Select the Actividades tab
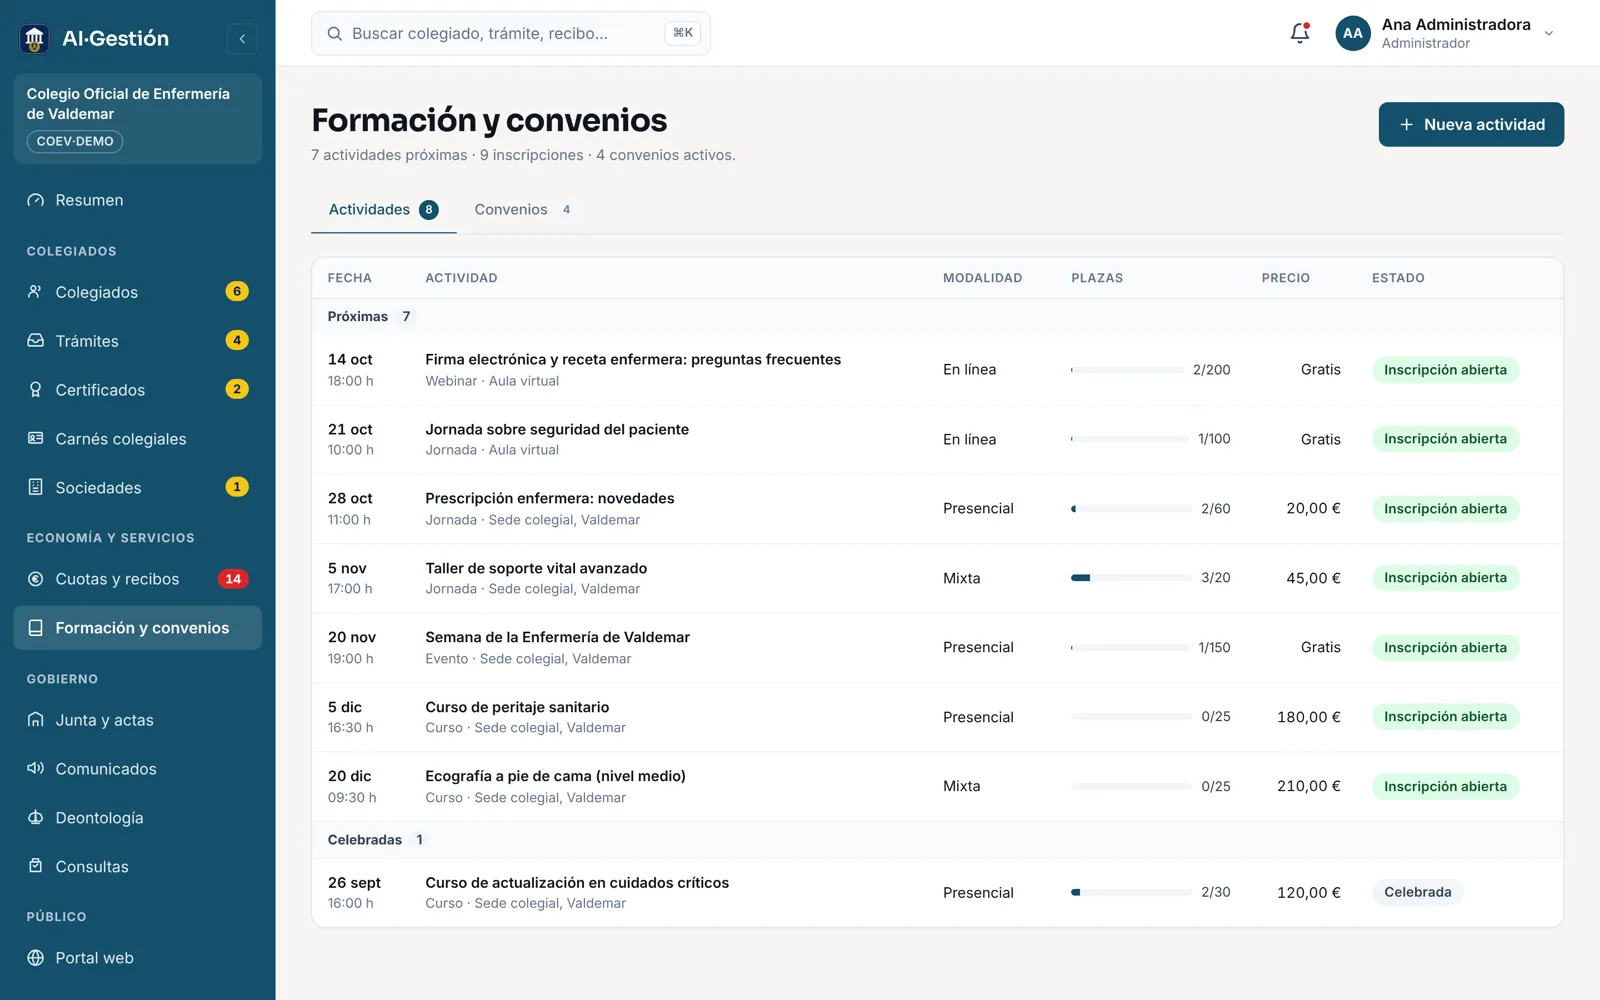Screen dimensions: 1600x1000 coord(384,210)
